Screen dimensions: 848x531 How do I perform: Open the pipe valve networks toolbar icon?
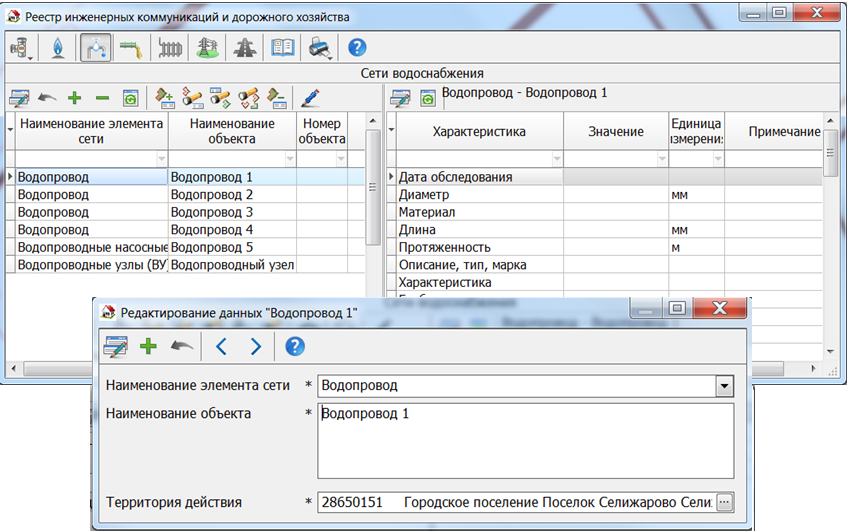tap(21, 48)
